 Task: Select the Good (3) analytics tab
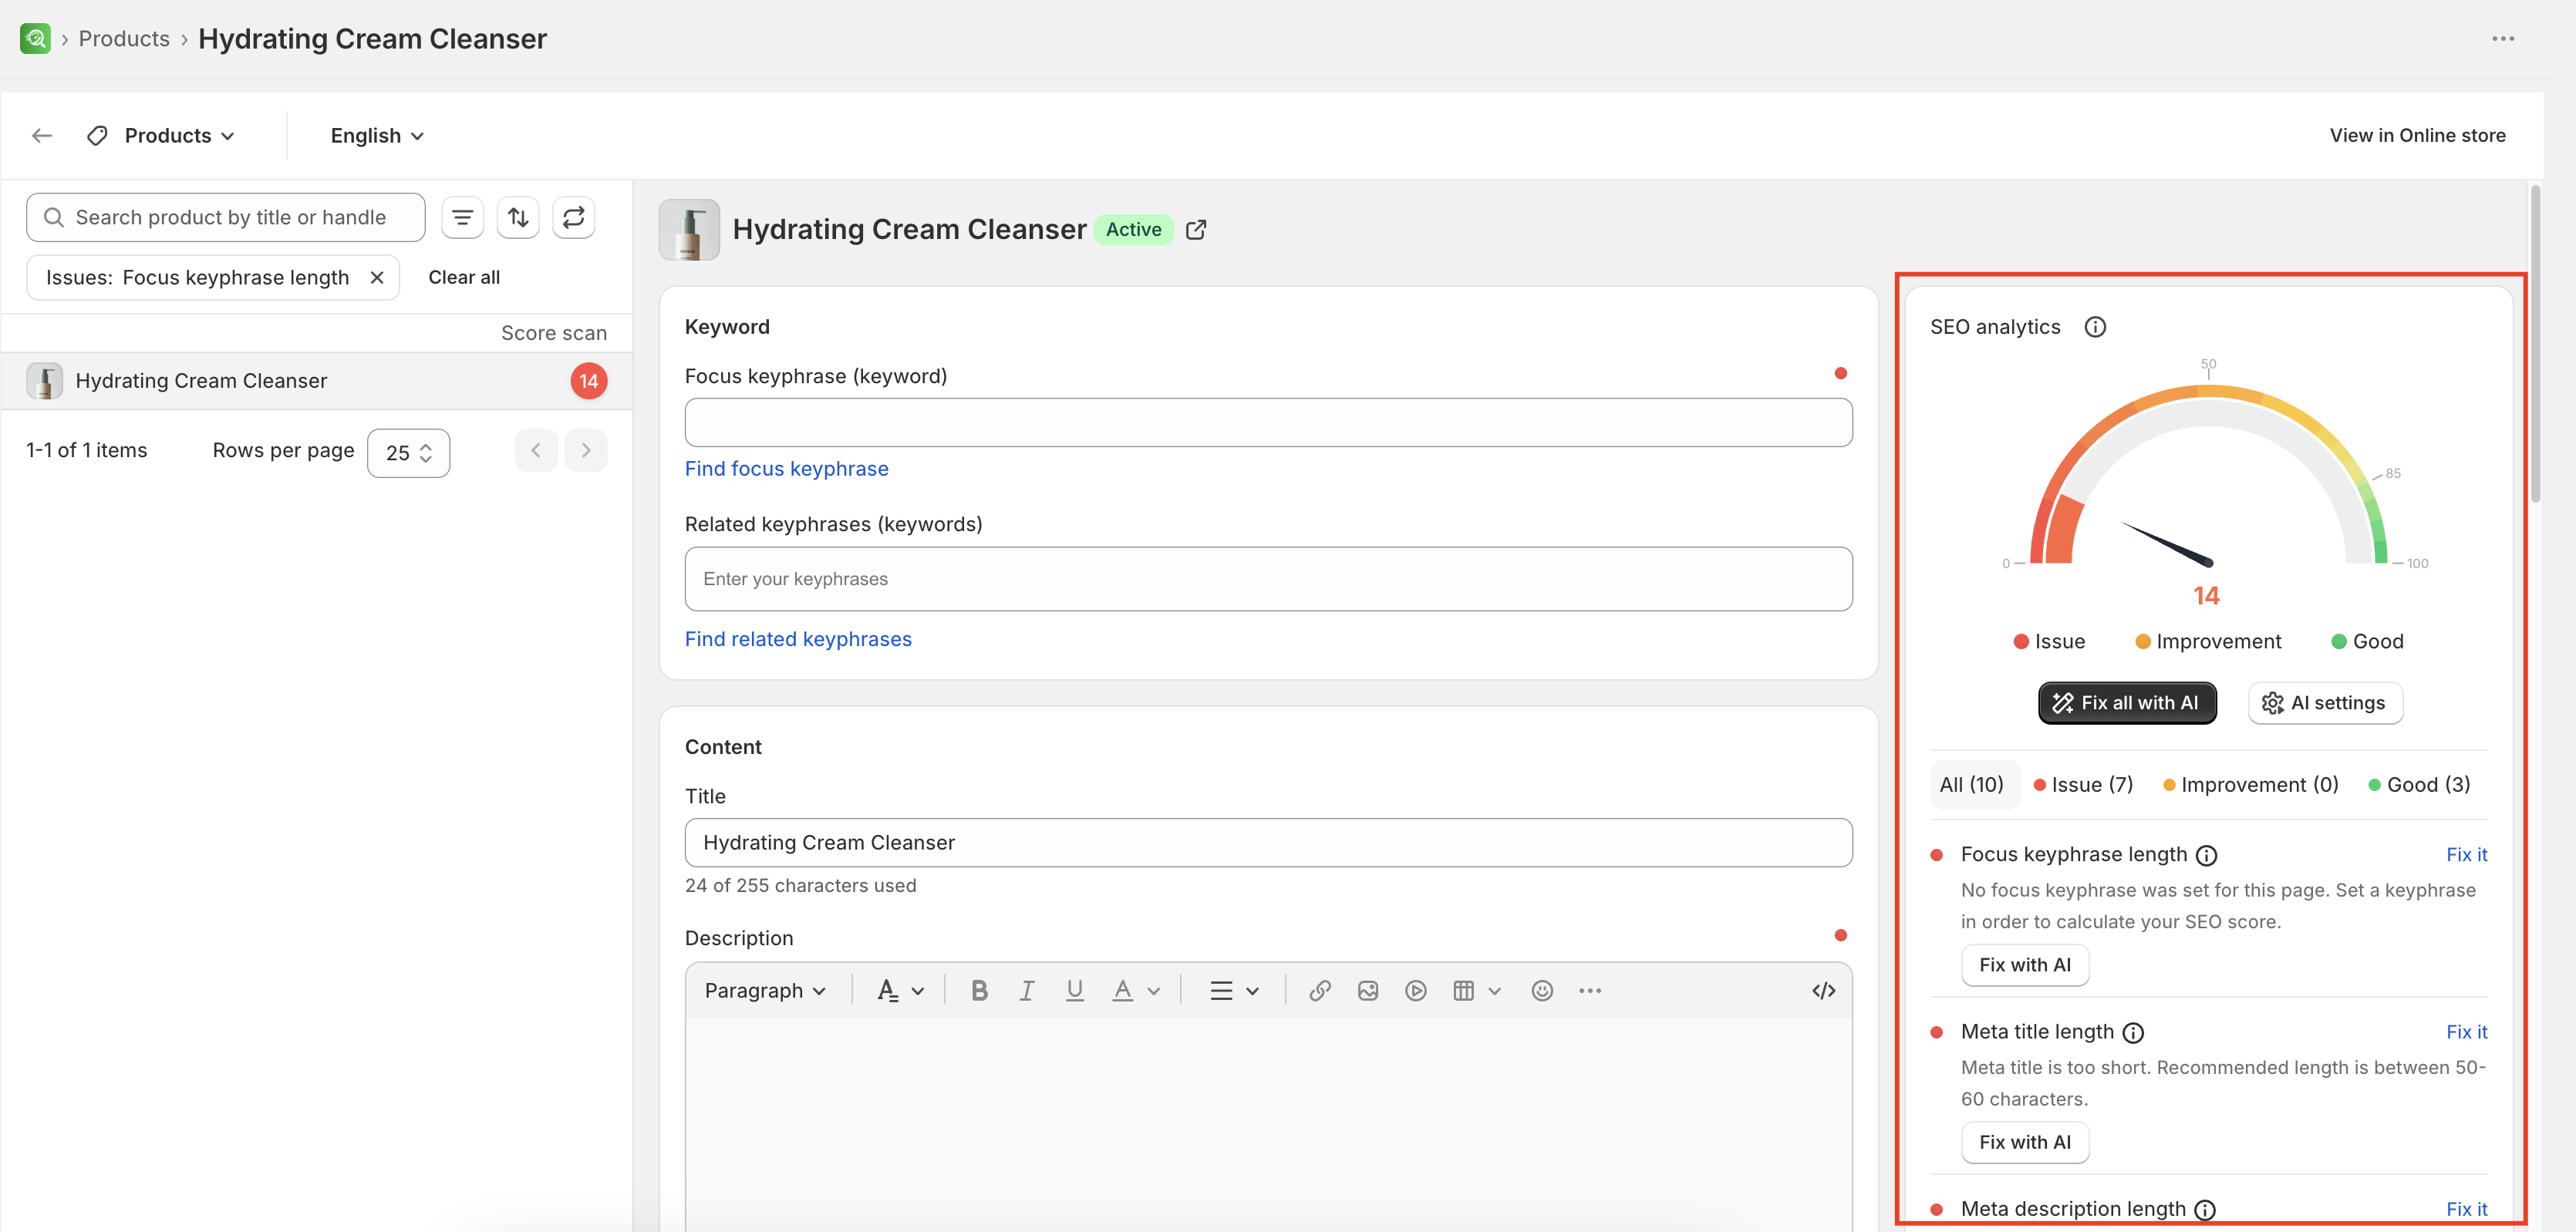pos(2419,785)
